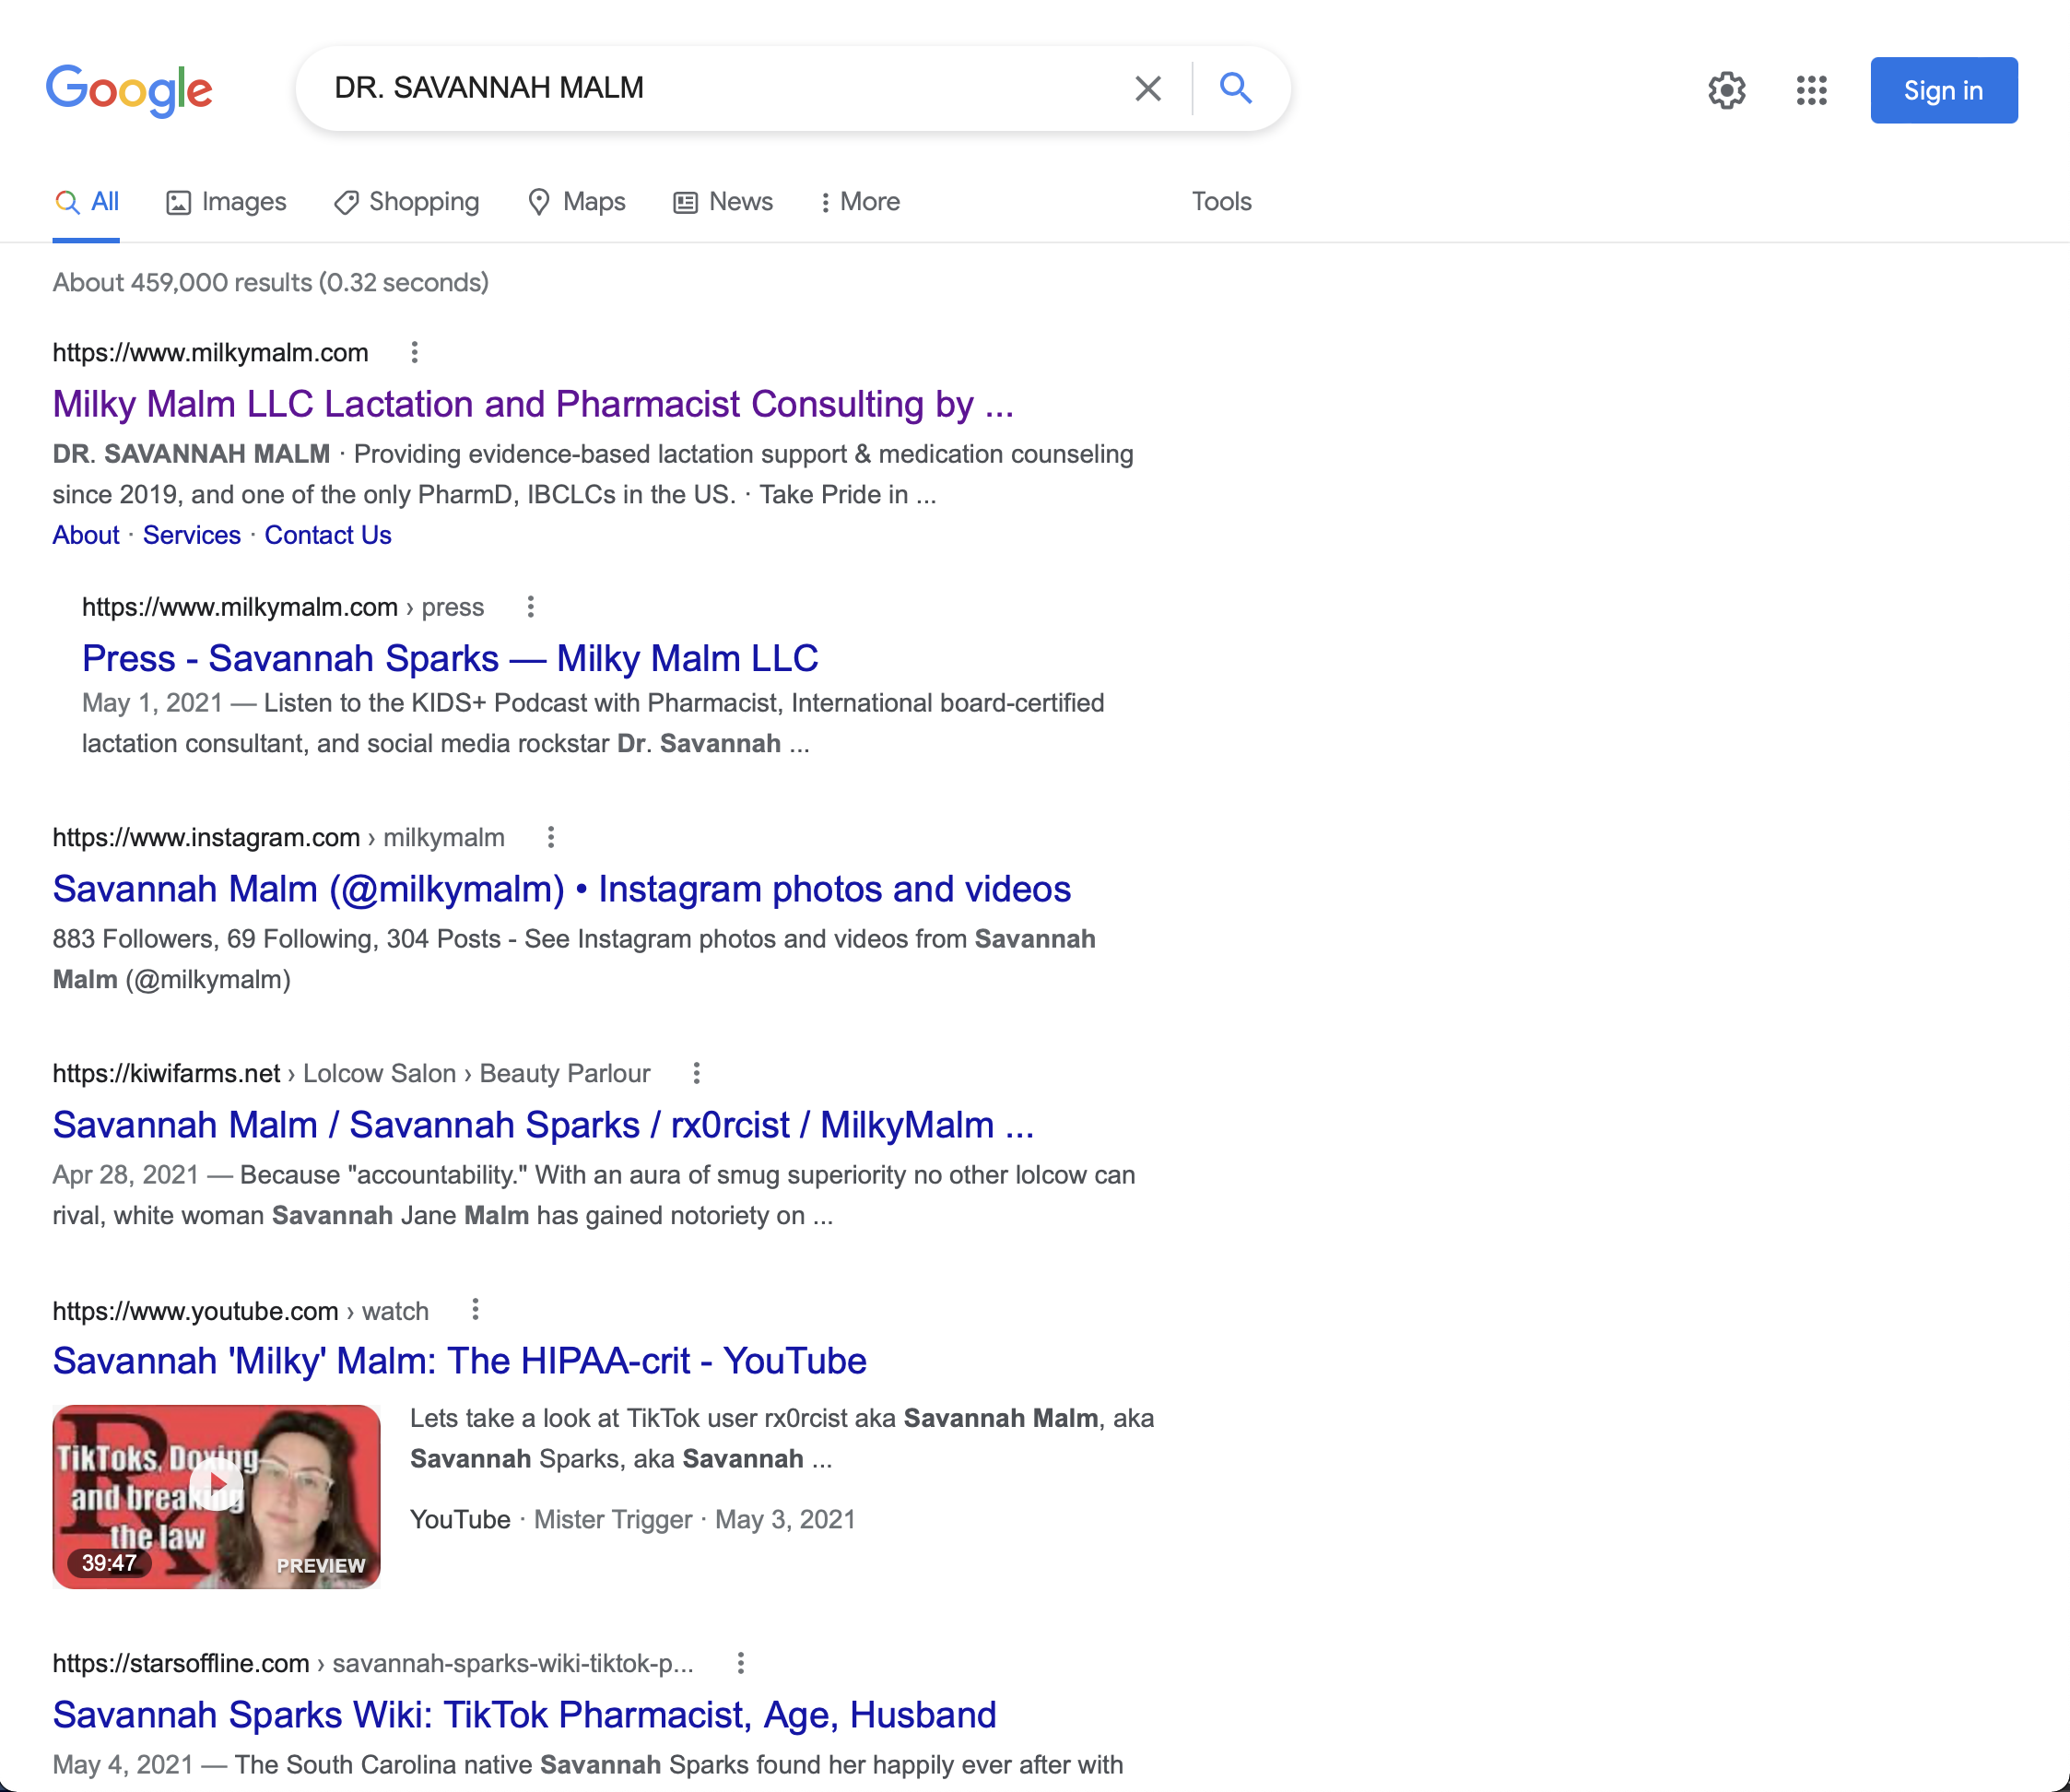The image size is (2070, 1792).
Task: Open three-dot menu next to milkymalm.com press result
Action: point(530,607)
